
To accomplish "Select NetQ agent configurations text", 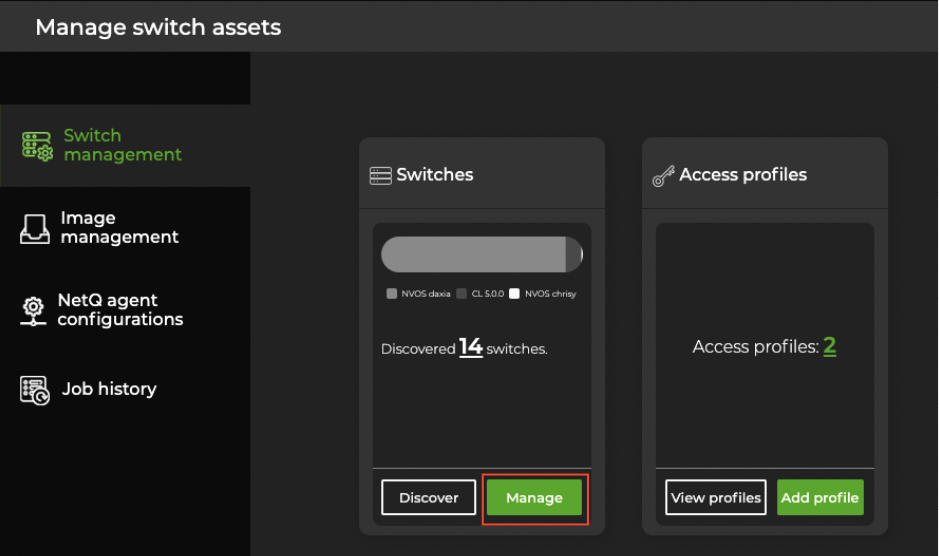I will pyautogui.click(x=120, y=310).
